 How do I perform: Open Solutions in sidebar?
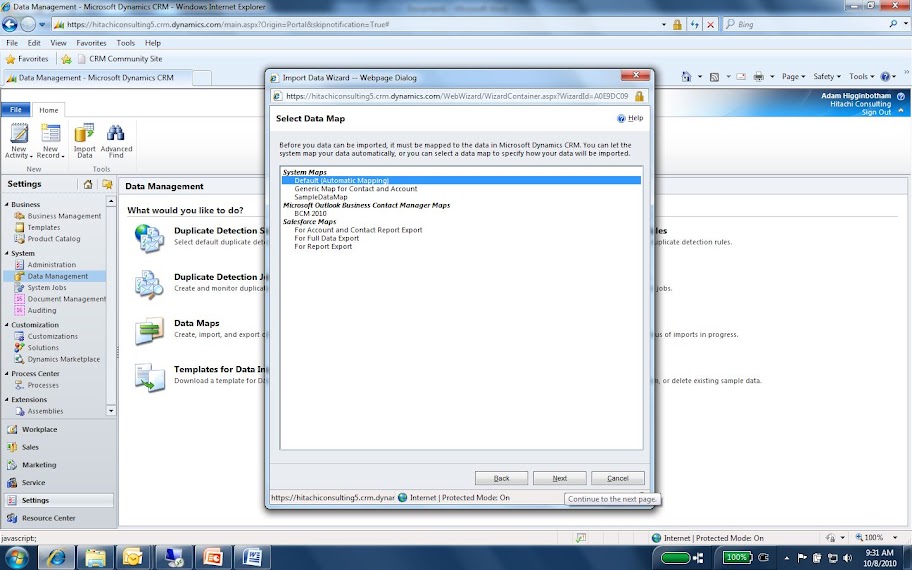click(x=43, y=348)
